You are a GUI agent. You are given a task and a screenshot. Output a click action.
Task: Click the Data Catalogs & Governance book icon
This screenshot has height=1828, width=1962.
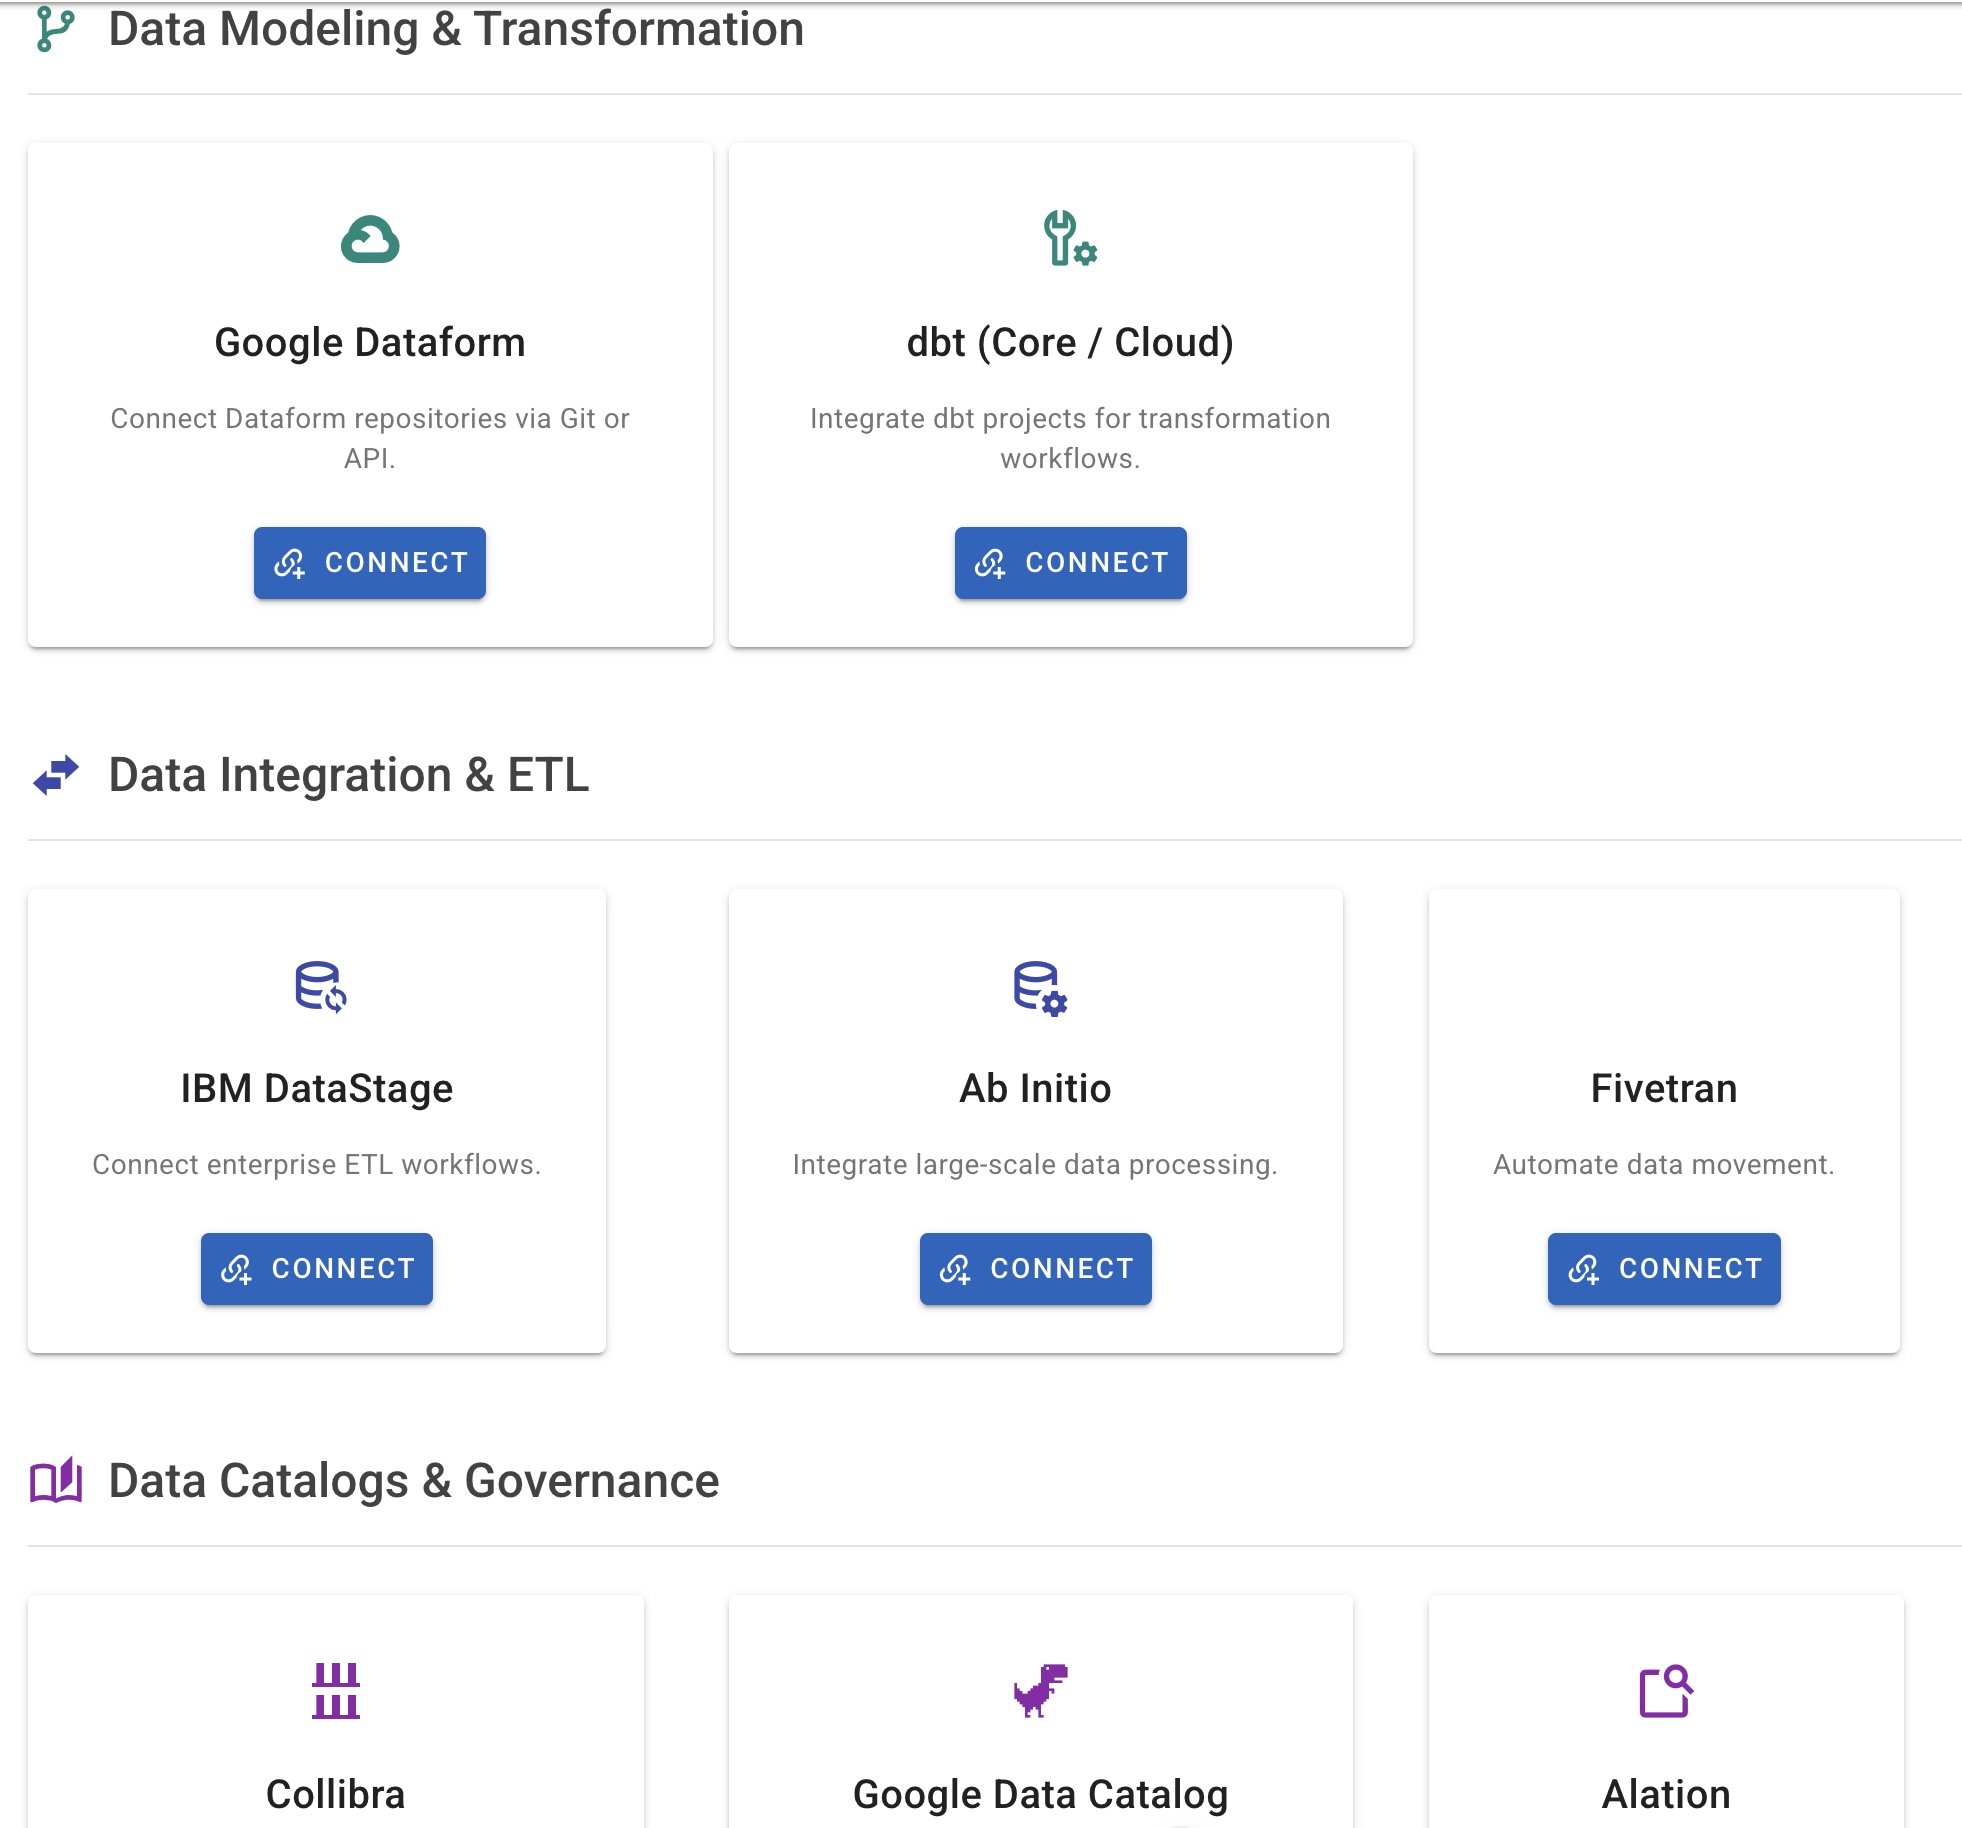click(55, 1481)
